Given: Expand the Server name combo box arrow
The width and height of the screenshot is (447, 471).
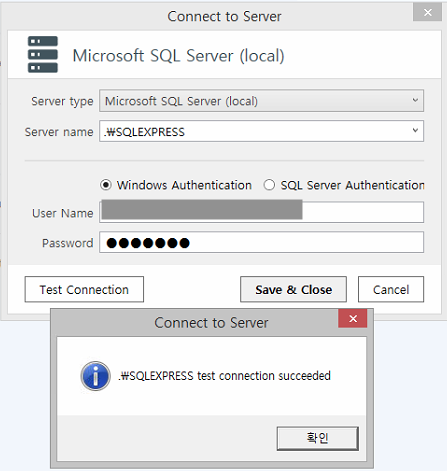Looking at the screenshot, I should (415, 131).
